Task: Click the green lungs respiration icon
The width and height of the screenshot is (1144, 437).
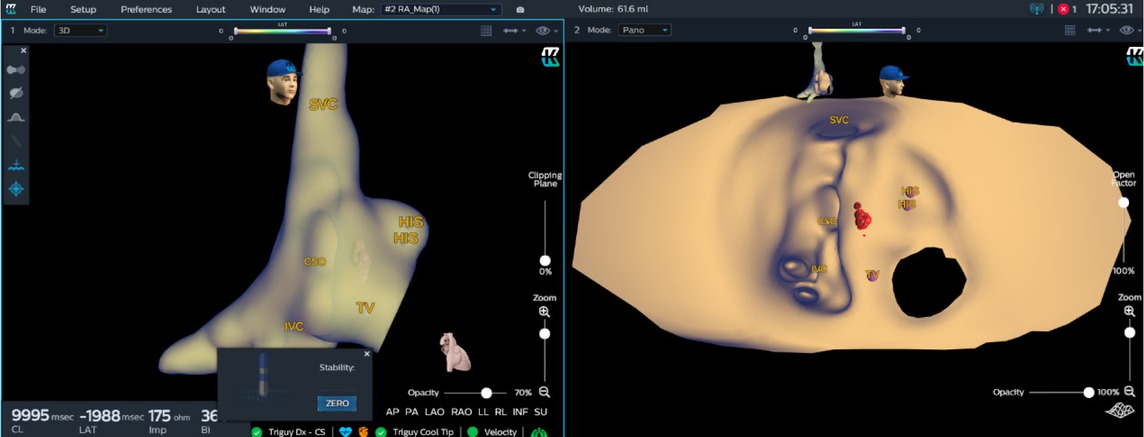Action: click(x=538, y=432)
